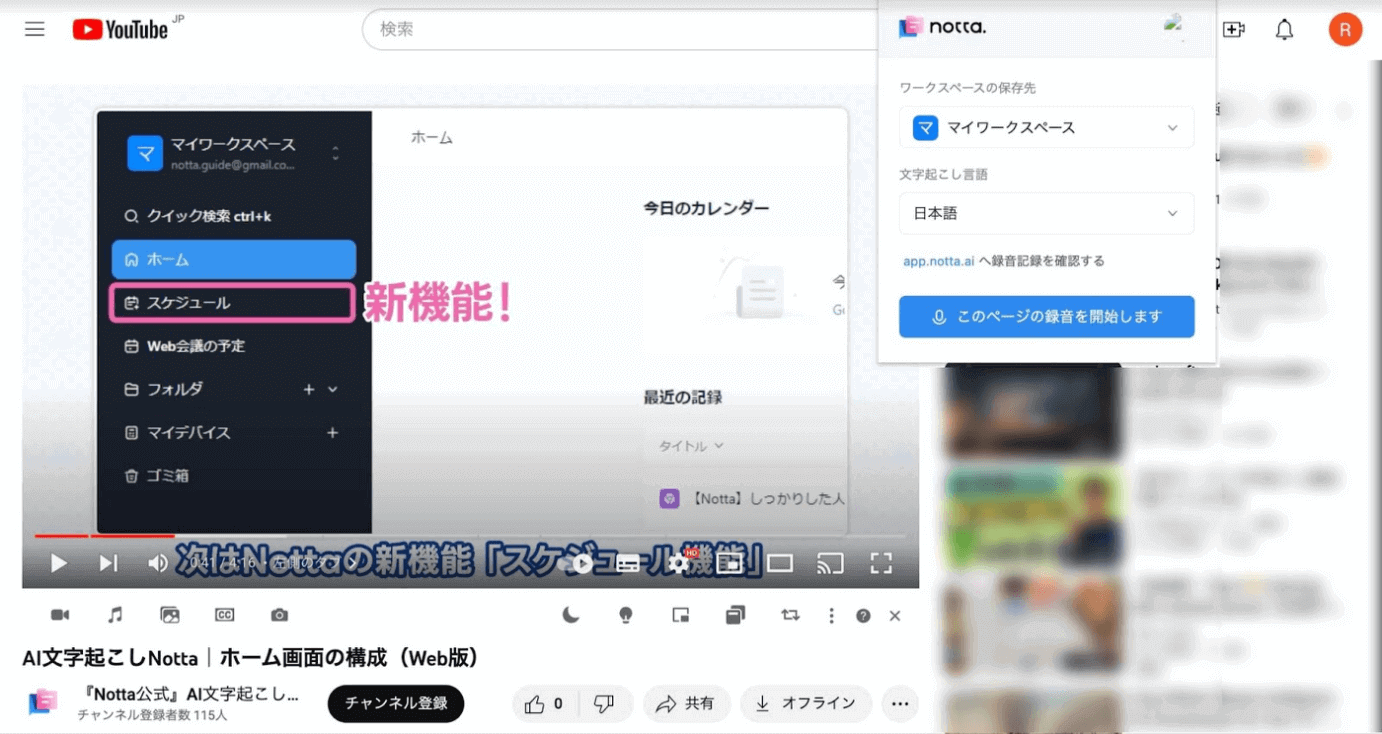The image size is (1382, 734).
Task: Open the YouTube create video icon
Action: pos(1234,30)
